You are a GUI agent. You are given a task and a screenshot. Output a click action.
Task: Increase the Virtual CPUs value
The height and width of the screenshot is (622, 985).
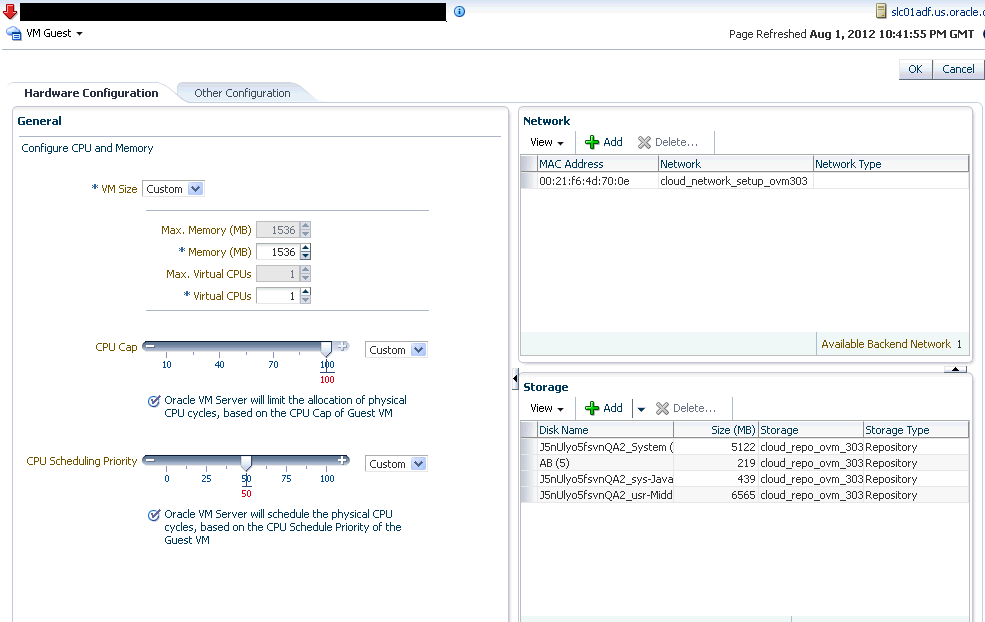coord(305,292)
